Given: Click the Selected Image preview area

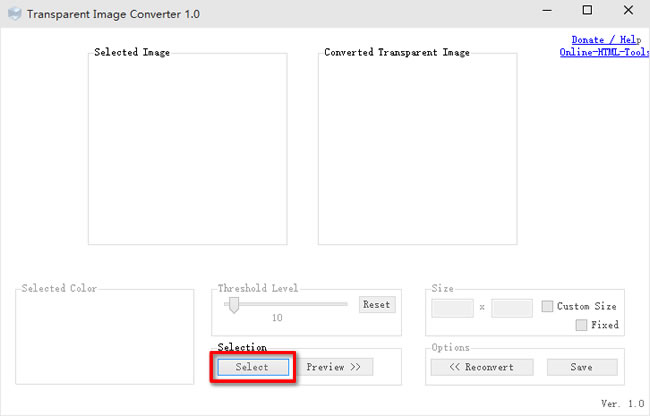Looking at the screenshot, I should 188,149.
